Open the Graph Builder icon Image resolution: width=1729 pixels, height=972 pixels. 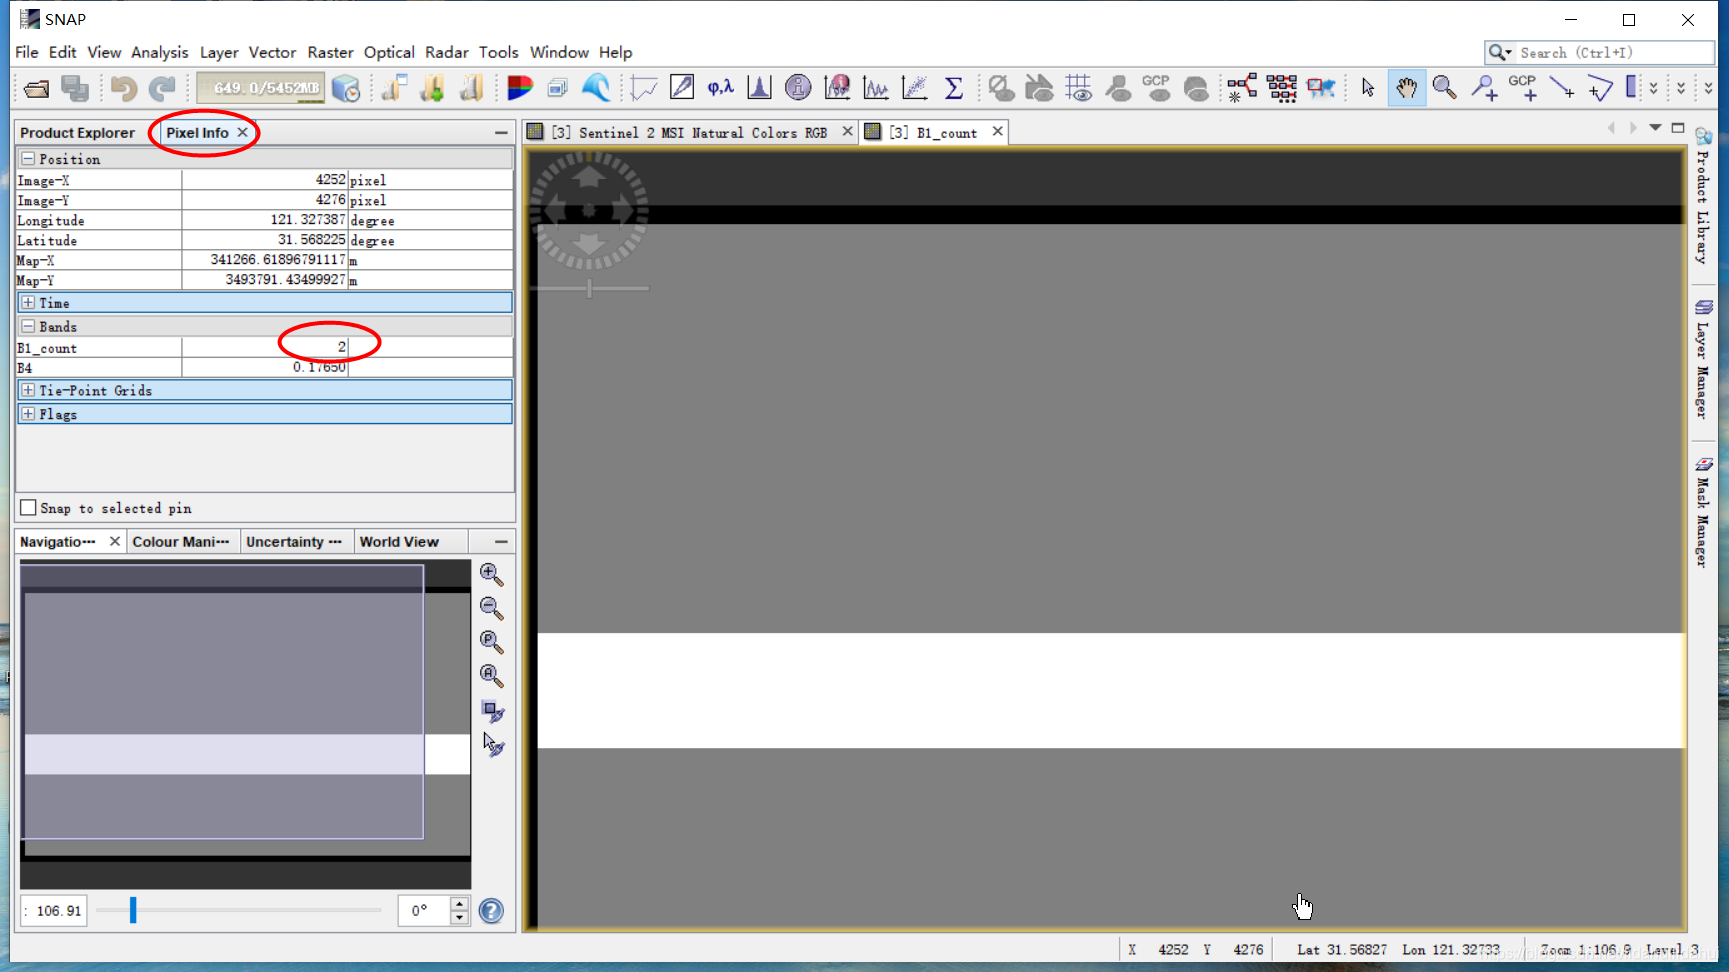tap(1242, 88)
